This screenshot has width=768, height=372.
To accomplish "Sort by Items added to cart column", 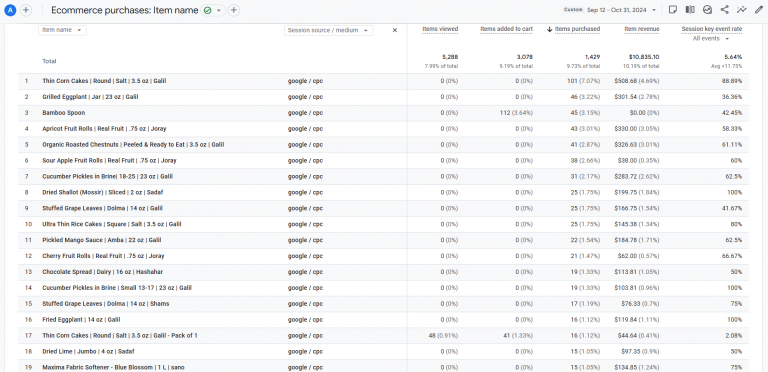I will 506,29.
